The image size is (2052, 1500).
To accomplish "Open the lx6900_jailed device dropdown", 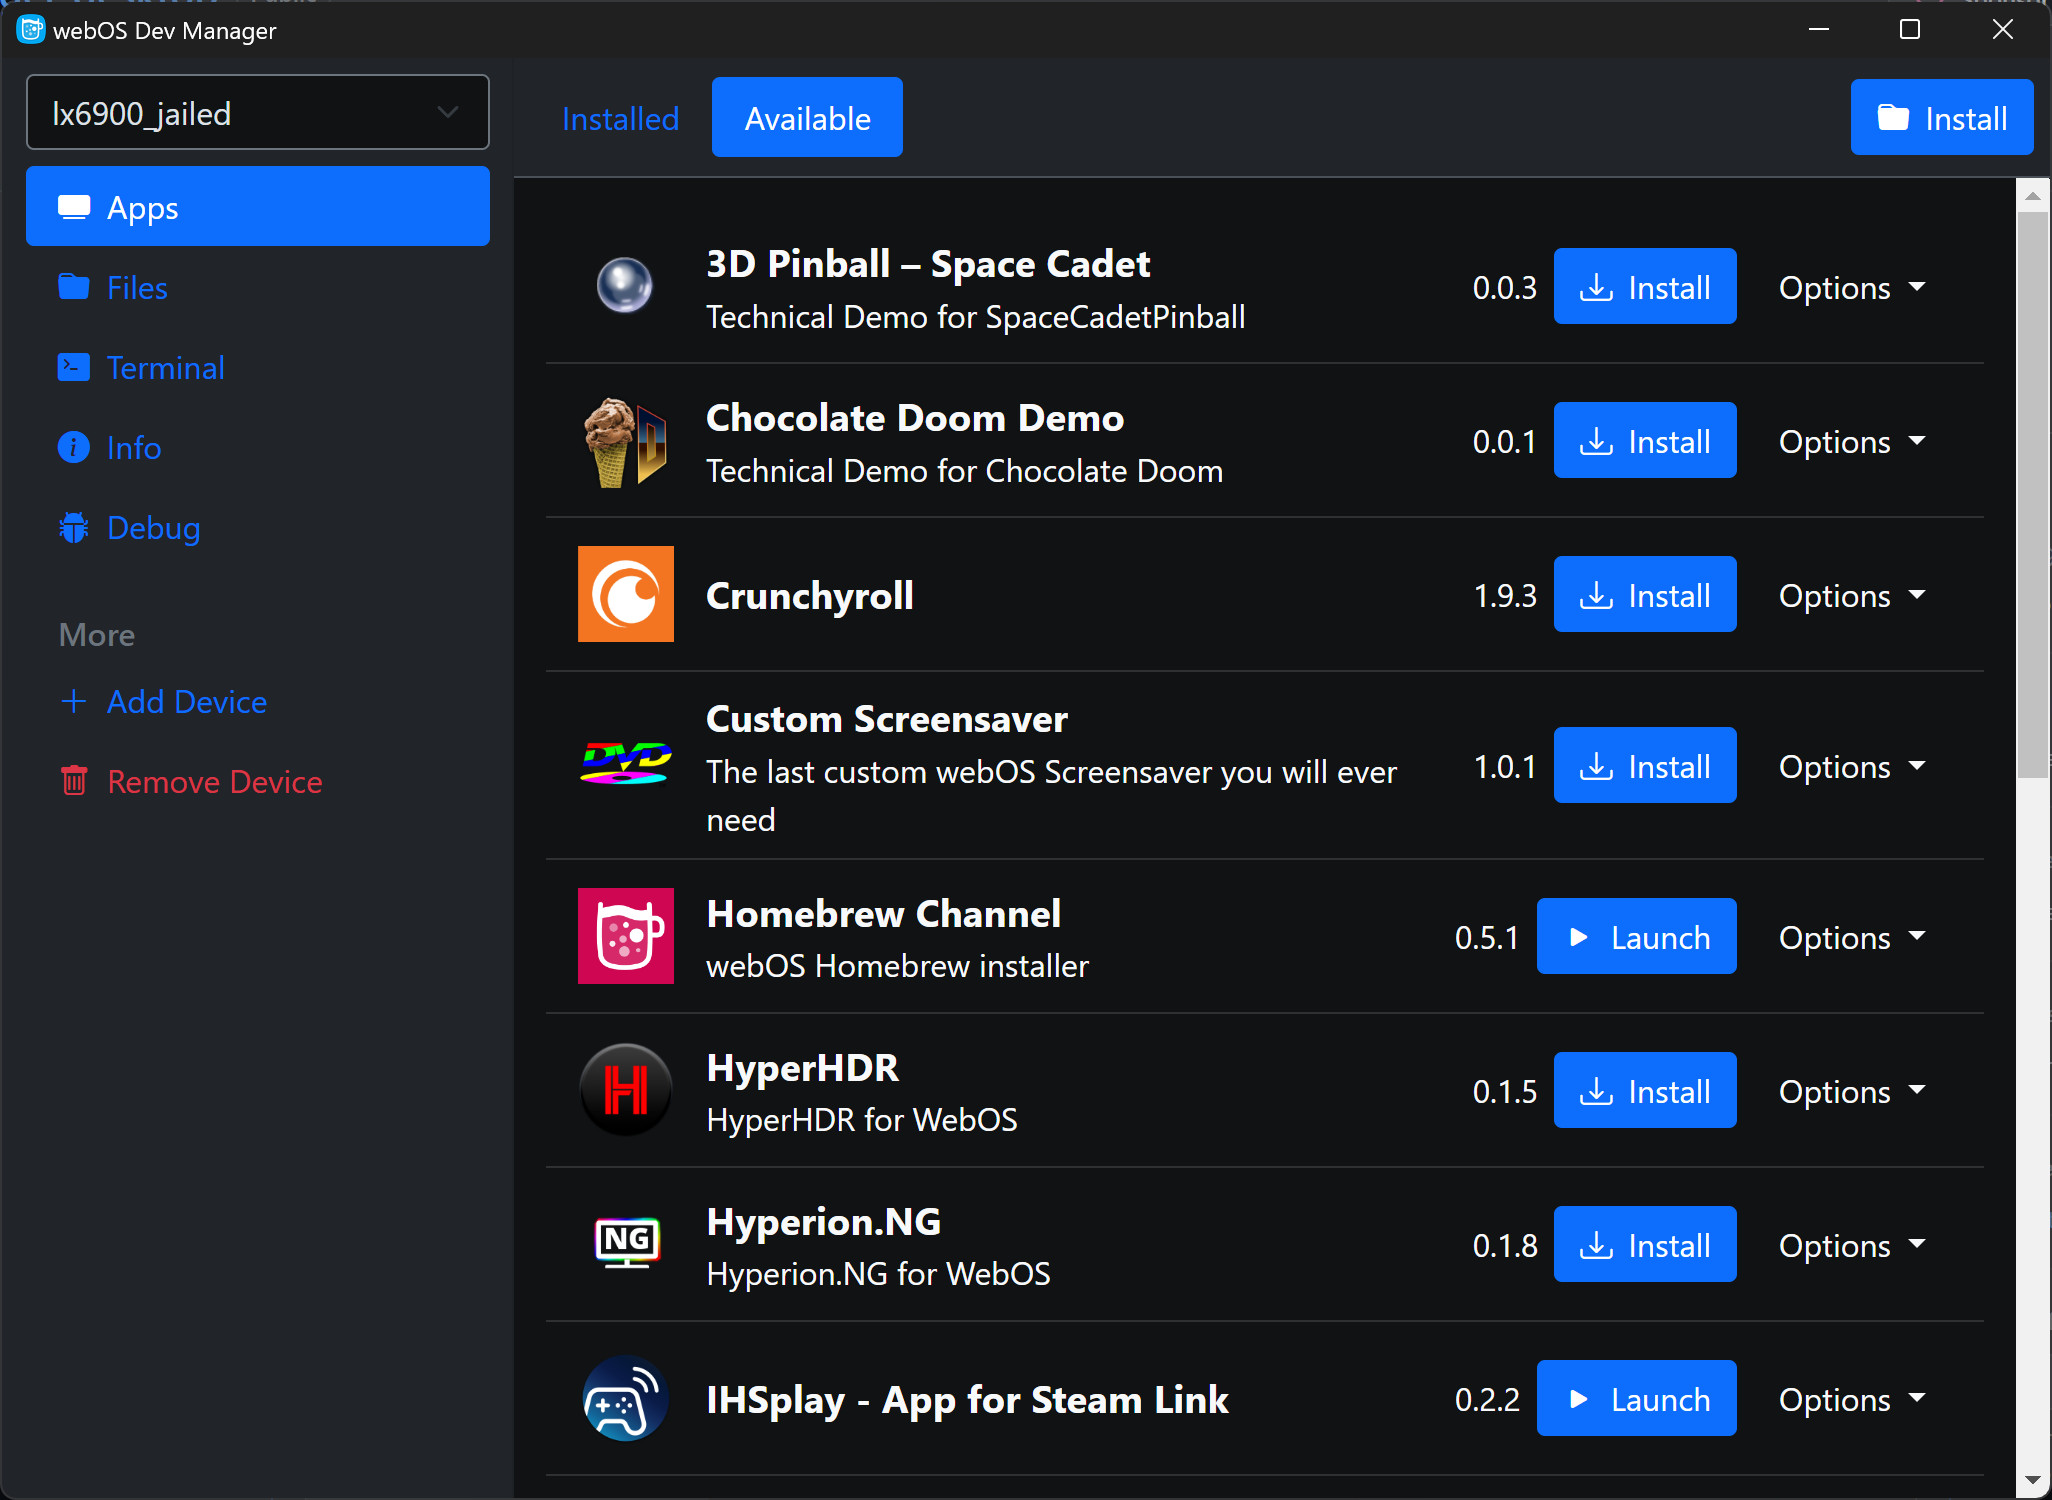I will click(x=258, y=113).
